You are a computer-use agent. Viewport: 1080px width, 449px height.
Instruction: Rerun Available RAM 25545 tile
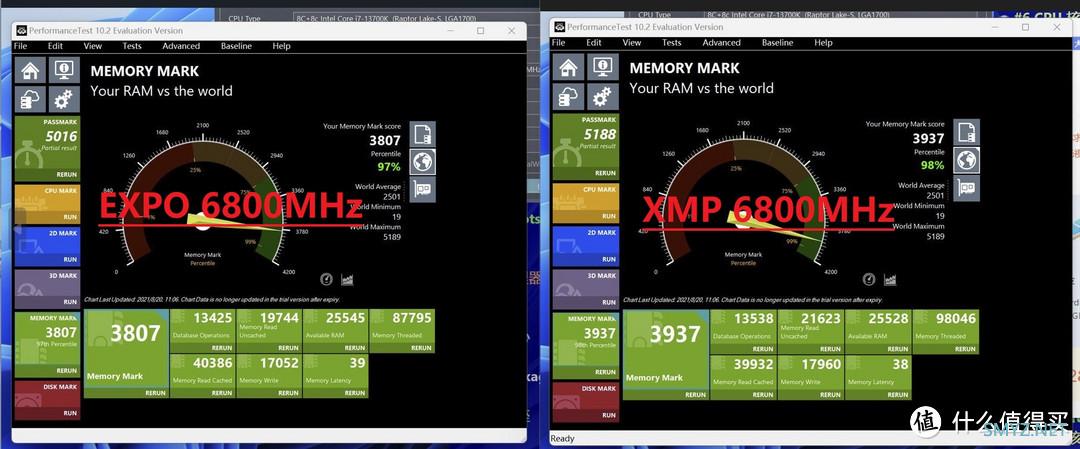355,348
